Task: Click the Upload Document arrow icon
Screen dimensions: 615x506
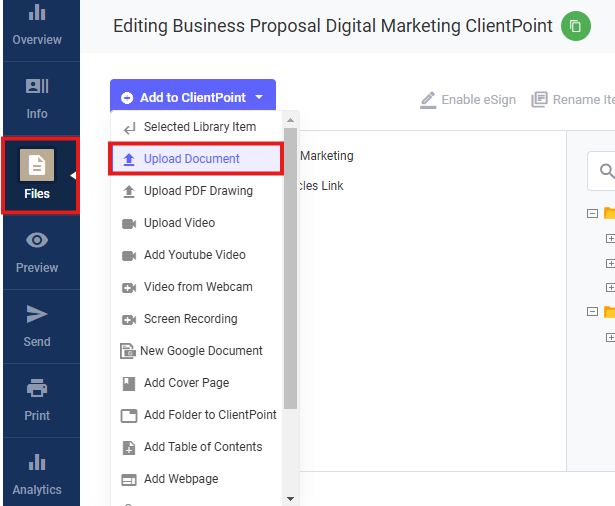Action: 129,159
